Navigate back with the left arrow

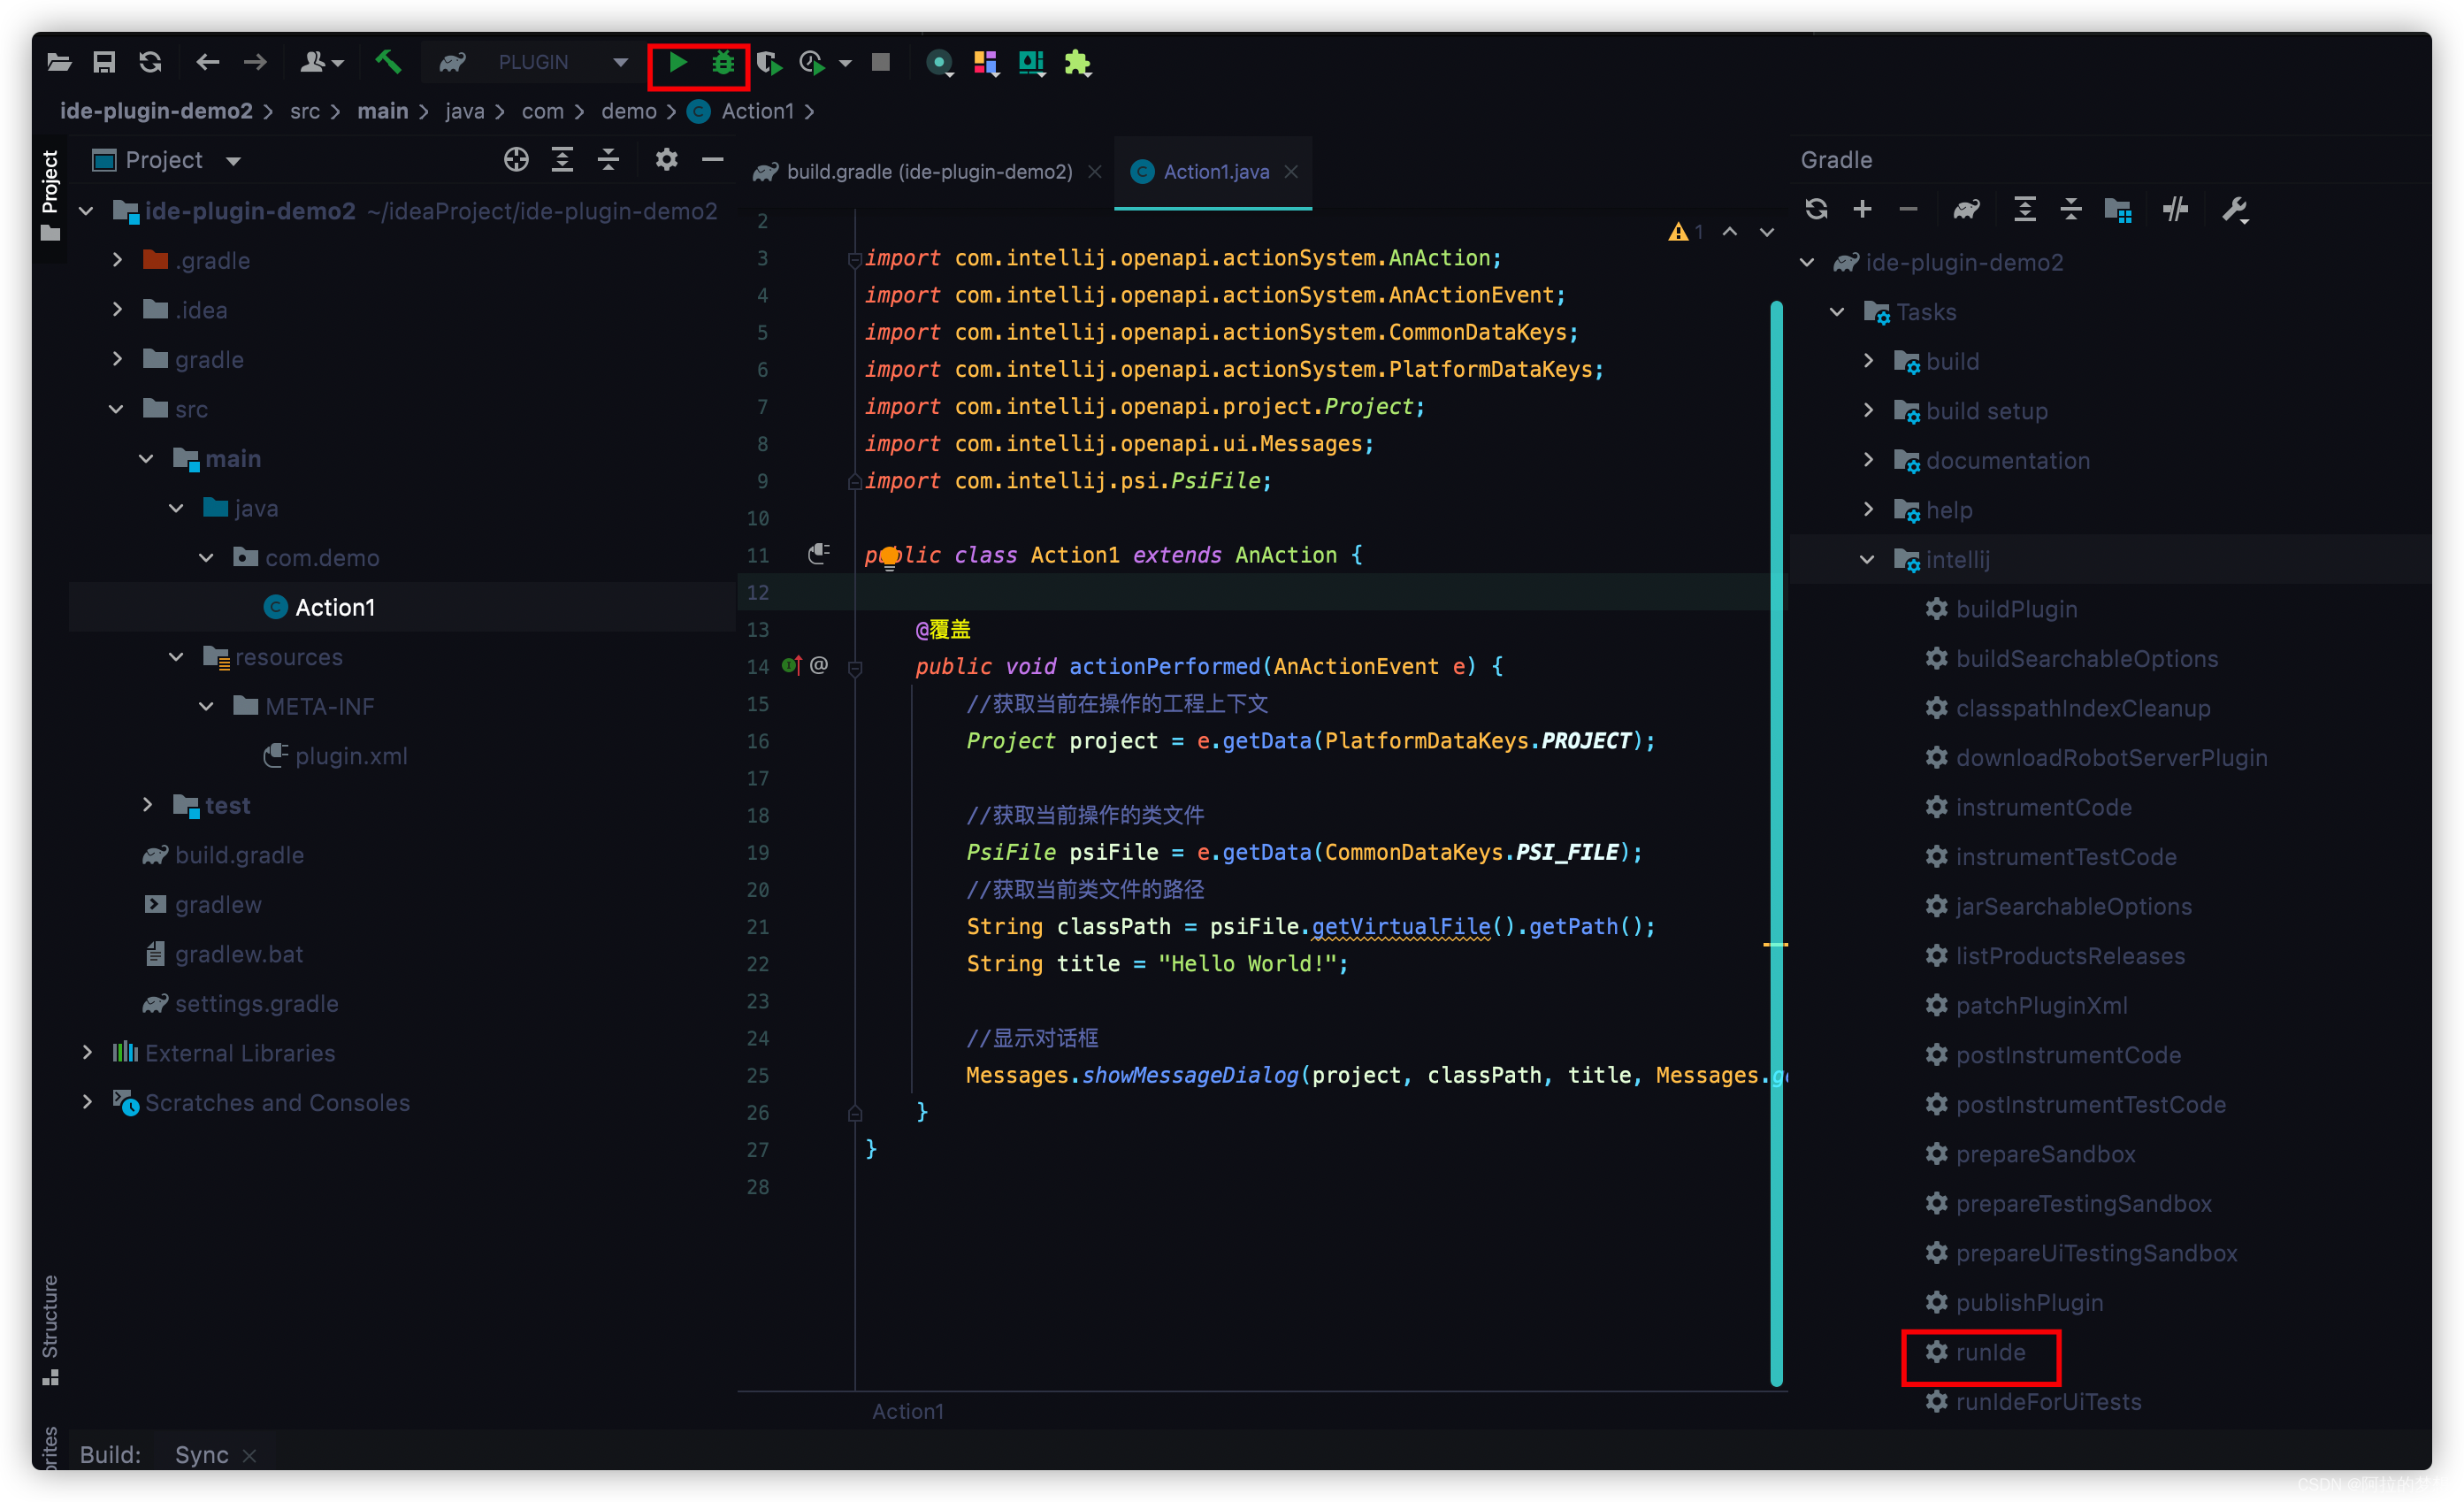207,62
